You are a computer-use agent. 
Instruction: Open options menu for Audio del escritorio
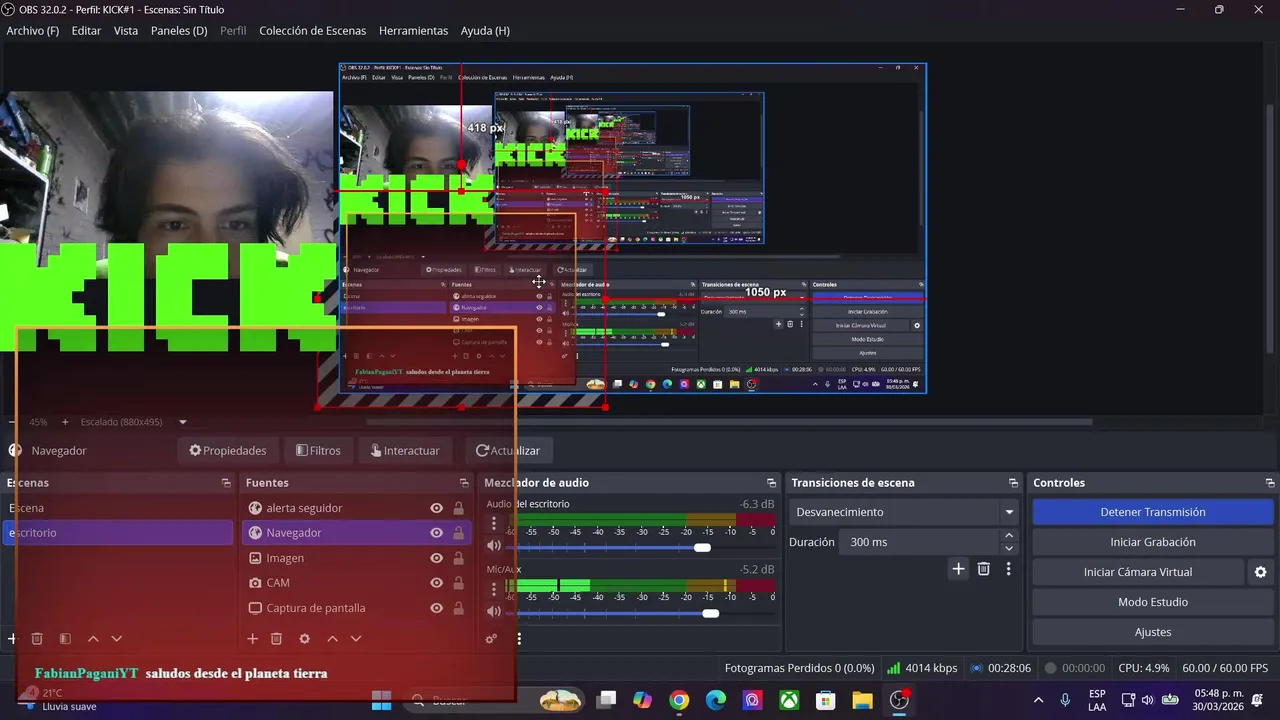pos(493,523)
